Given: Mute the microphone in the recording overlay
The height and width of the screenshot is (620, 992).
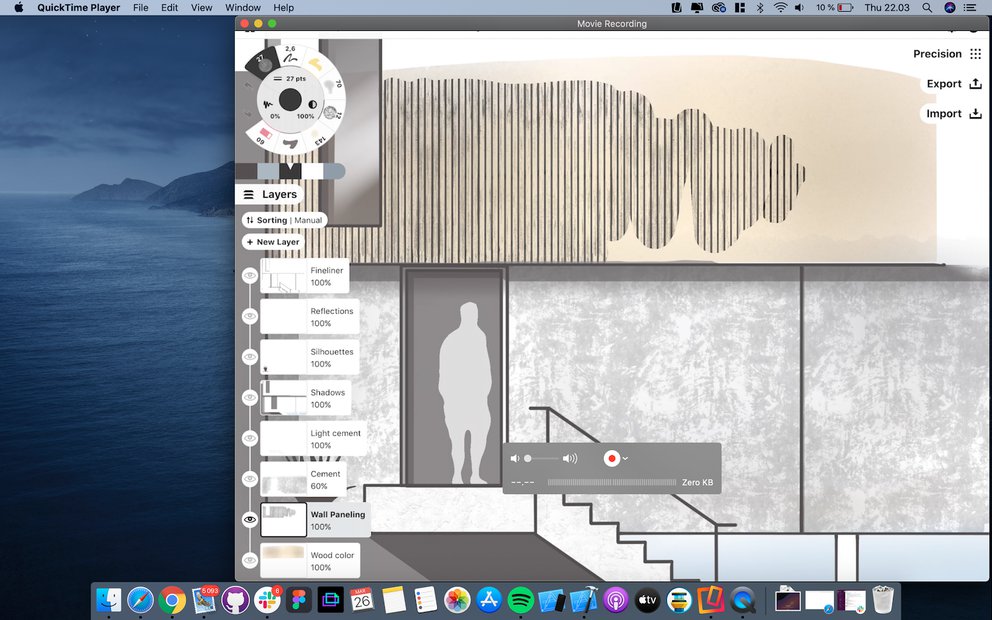Looking at the screenshot, I should click(514, 458).
